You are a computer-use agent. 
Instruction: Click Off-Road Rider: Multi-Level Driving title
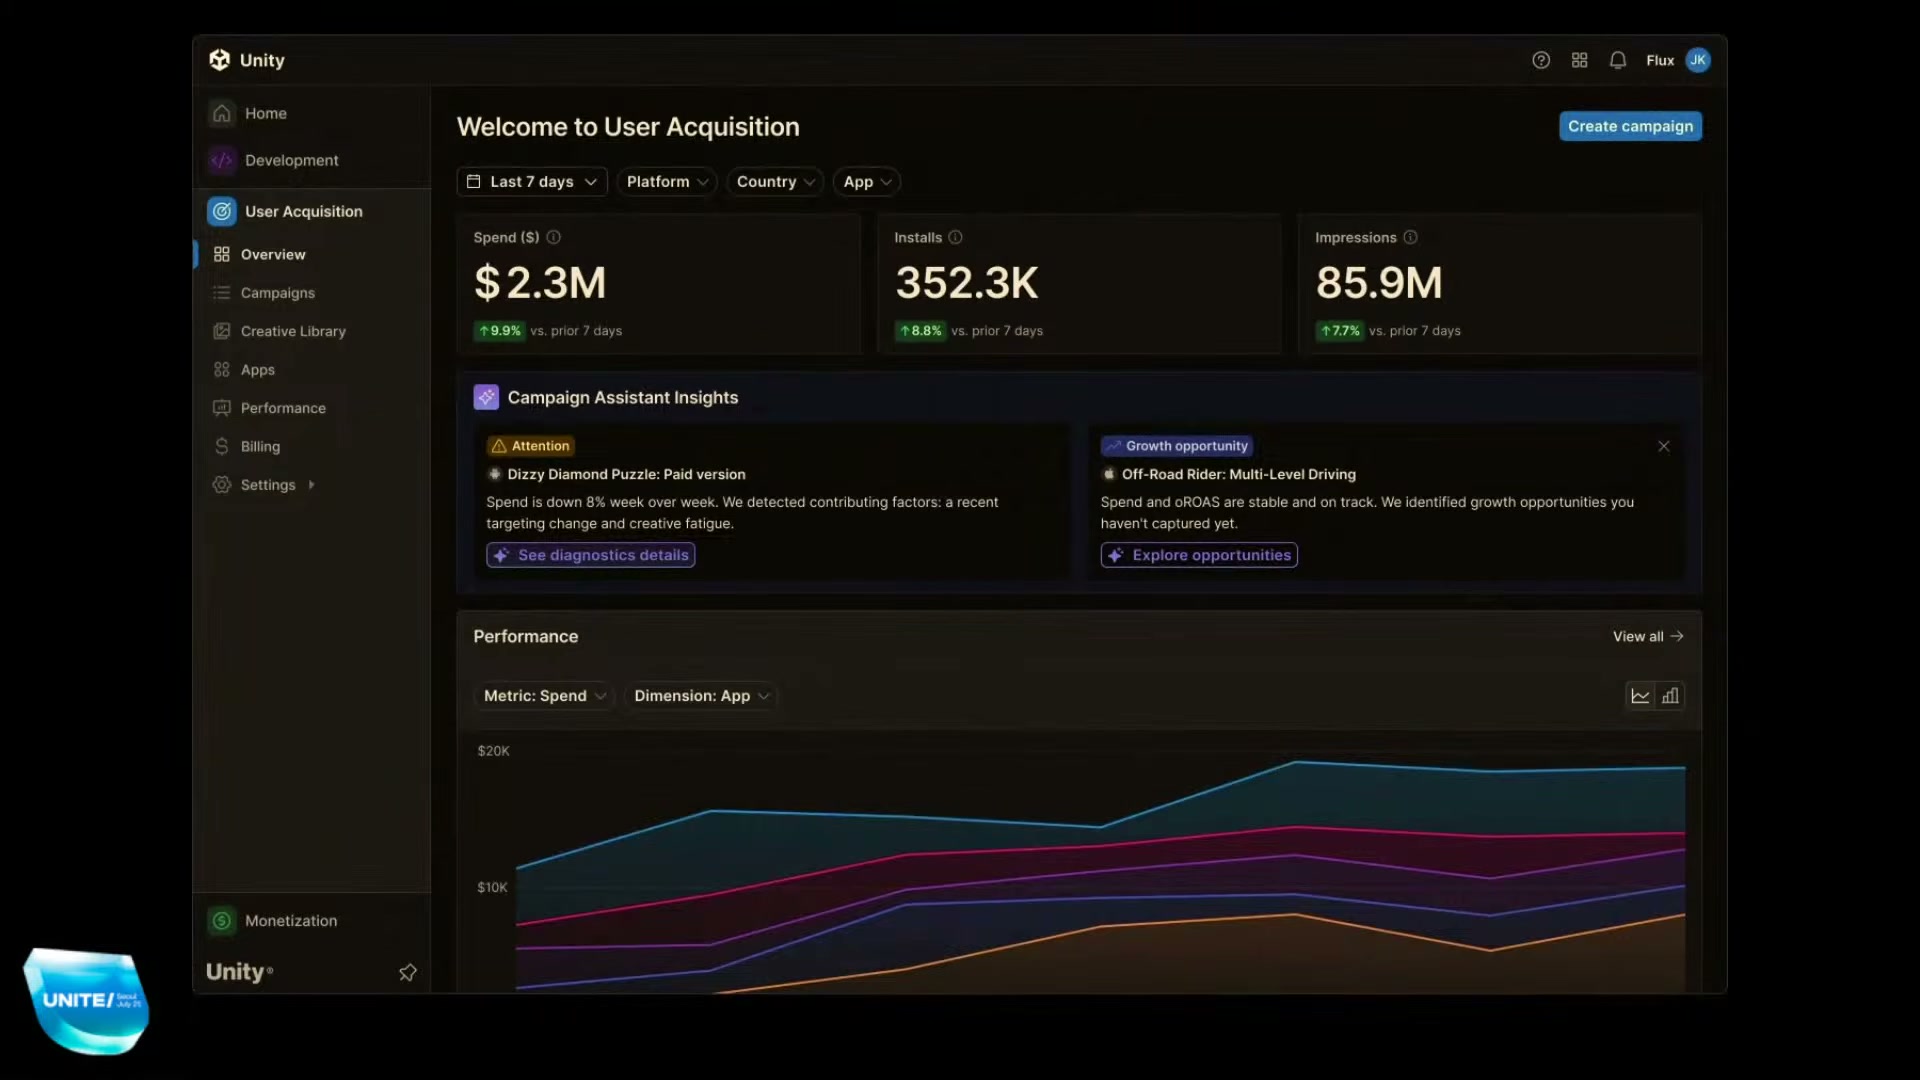click(1239, 474)
